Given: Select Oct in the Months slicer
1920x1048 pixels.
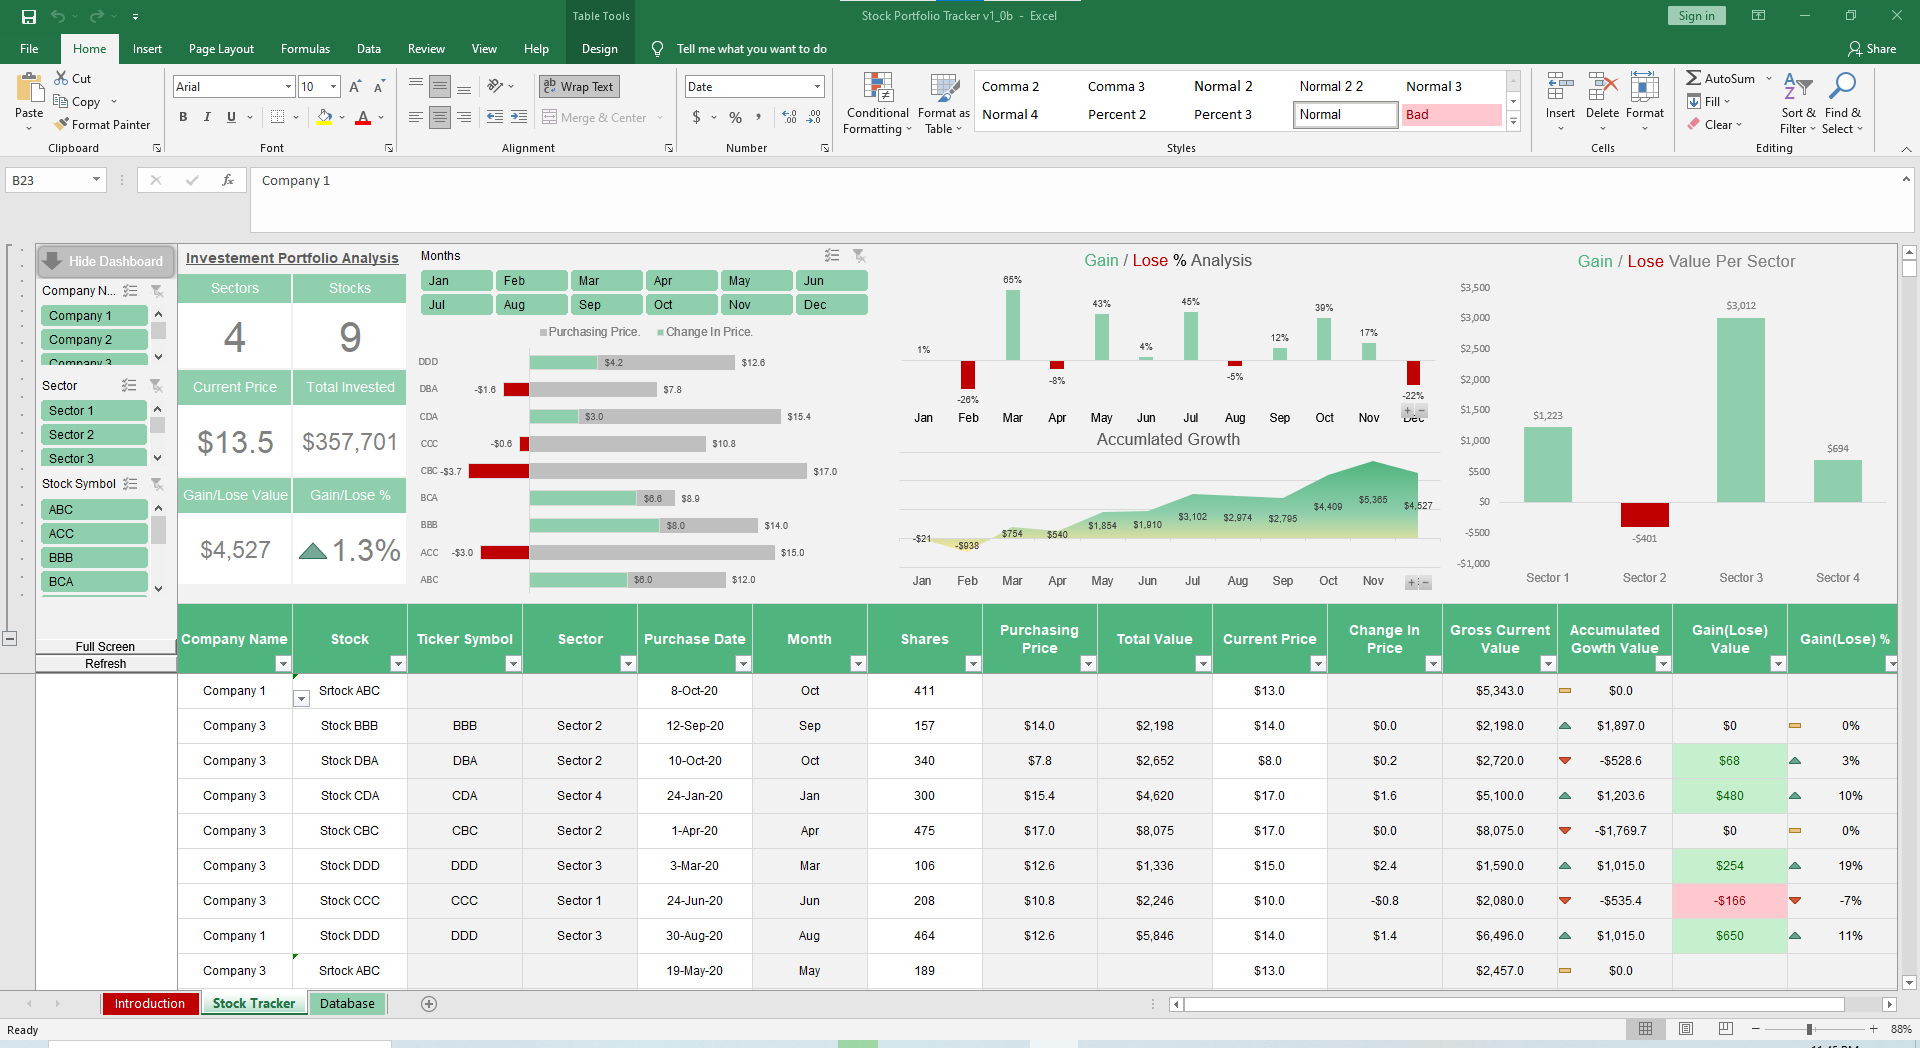Looking at the screenshot, I should [681, 304].
